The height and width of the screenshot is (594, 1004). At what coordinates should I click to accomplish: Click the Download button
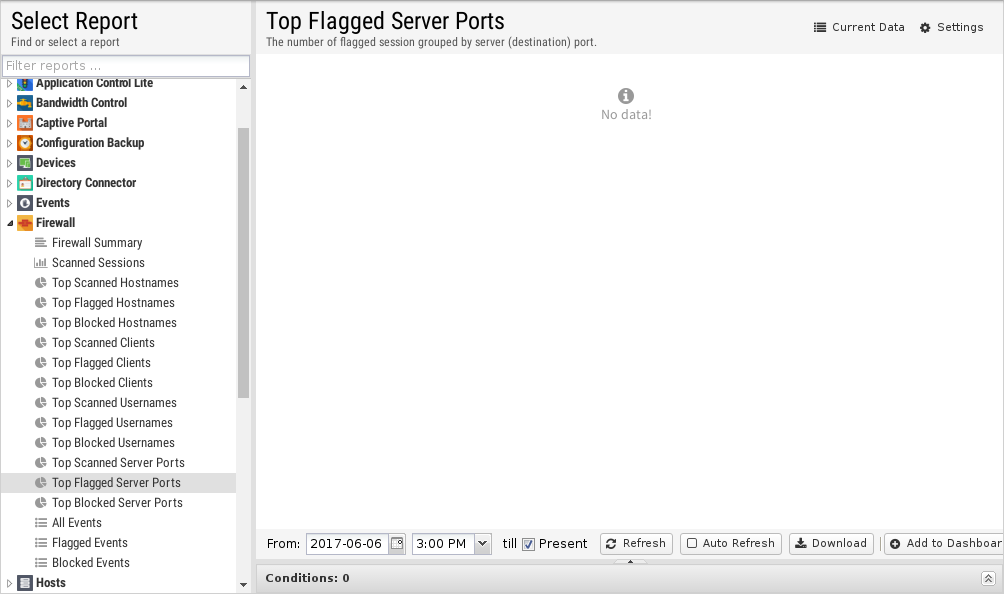click(830, 543)
